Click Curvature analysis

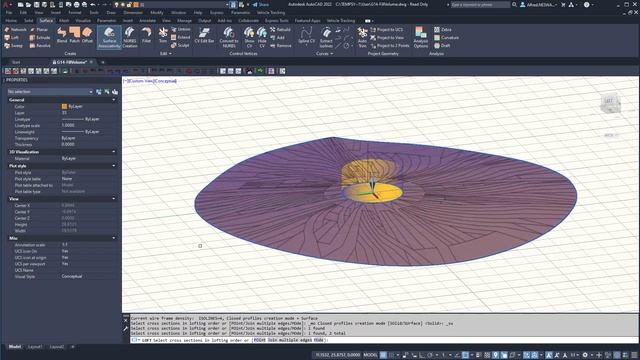click(x=447, y=38)
